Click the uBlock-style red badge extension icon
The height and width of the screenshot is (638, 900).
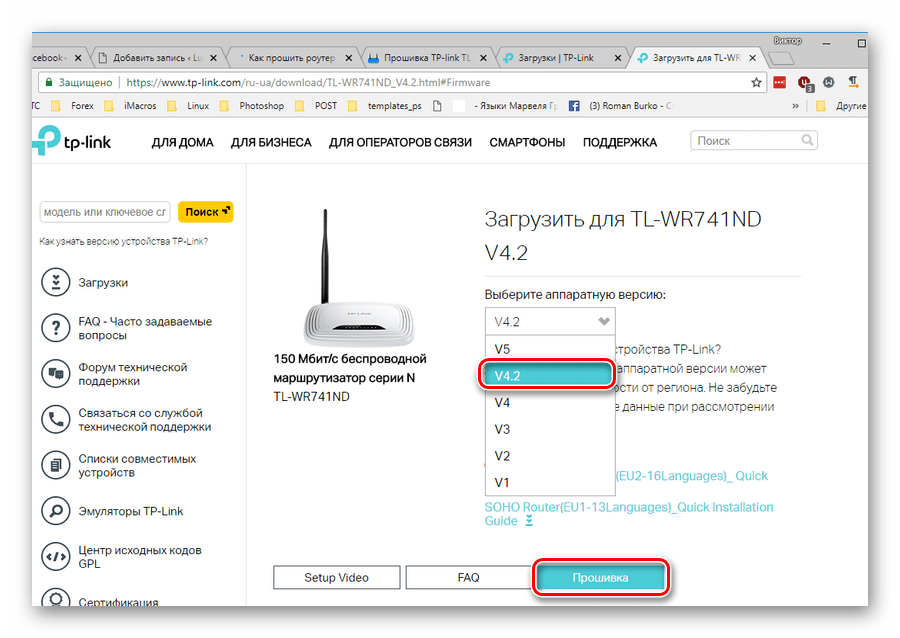coord(805,84)
